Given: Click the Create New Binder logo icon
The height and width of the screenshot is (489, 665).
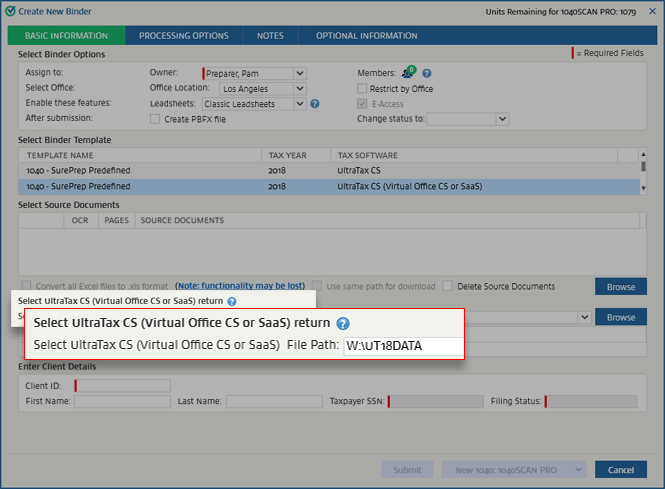Looking at the screenshot, I should [10, 11].
